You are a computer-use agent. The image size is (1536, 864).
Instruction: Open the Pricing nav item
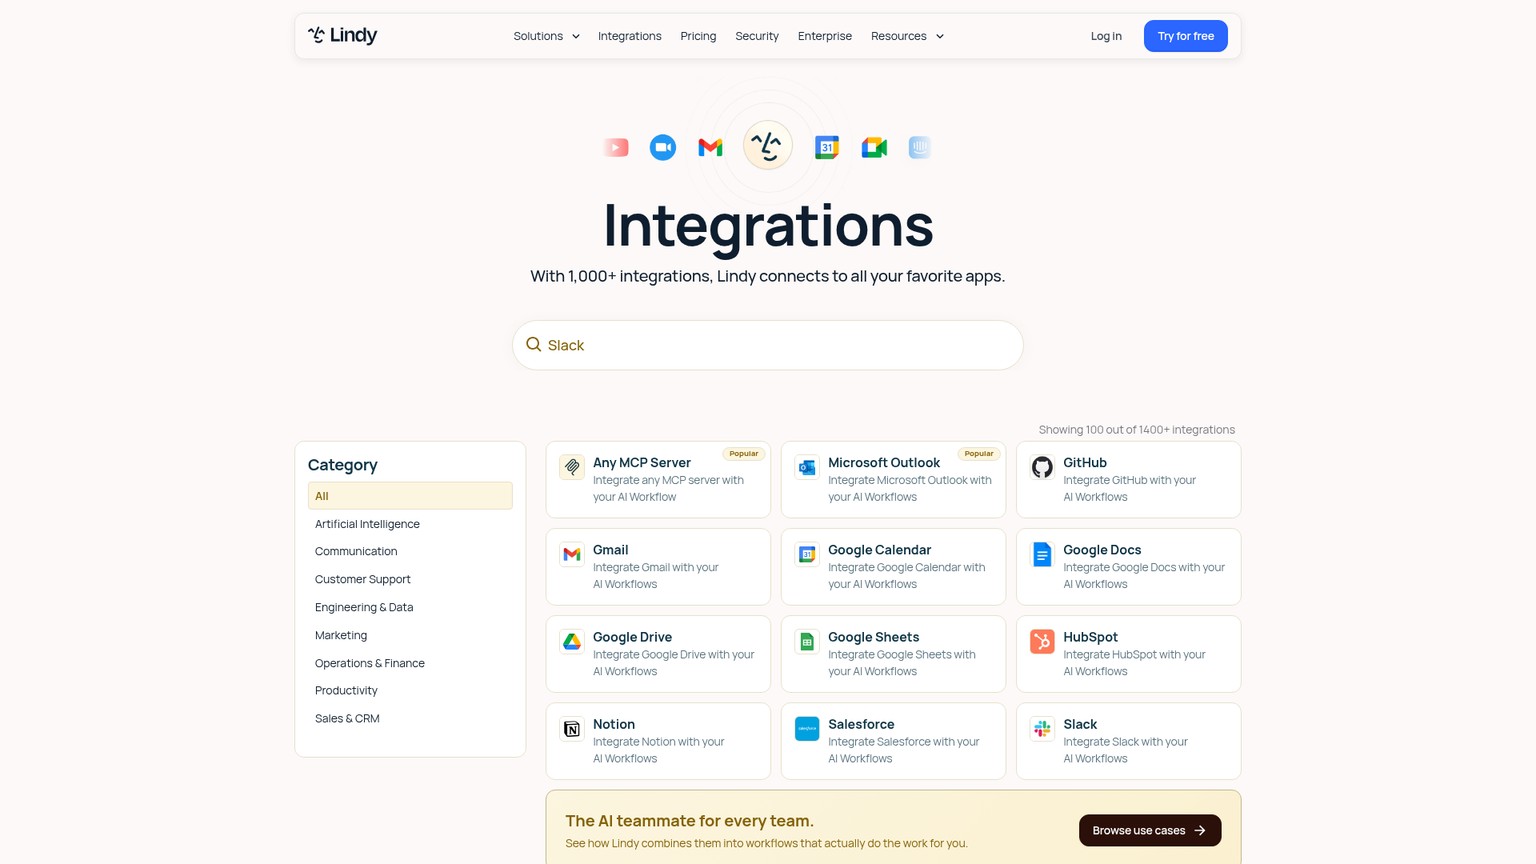pyautogui.click(x=698, y=36)
